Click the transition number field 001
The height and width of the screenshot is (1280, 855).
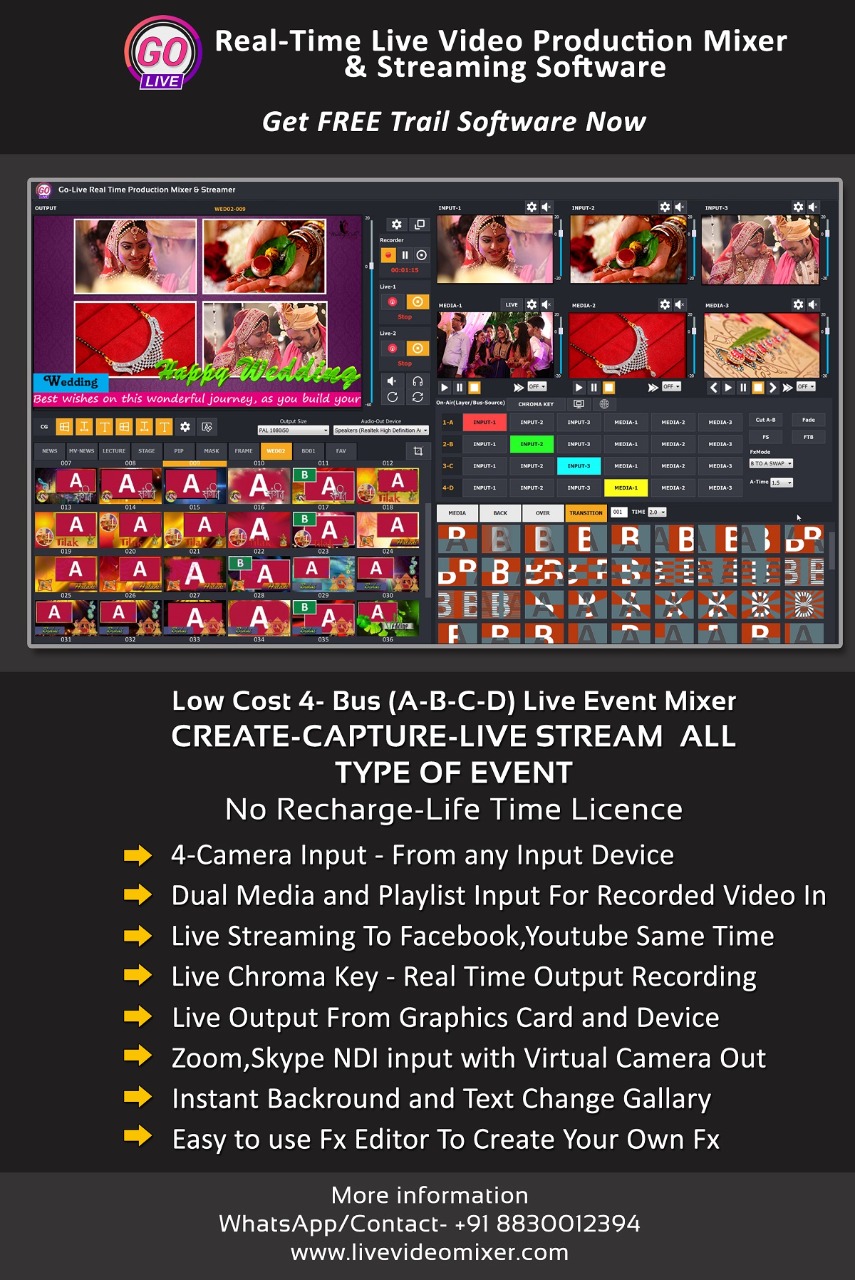(x=618, y=512)
